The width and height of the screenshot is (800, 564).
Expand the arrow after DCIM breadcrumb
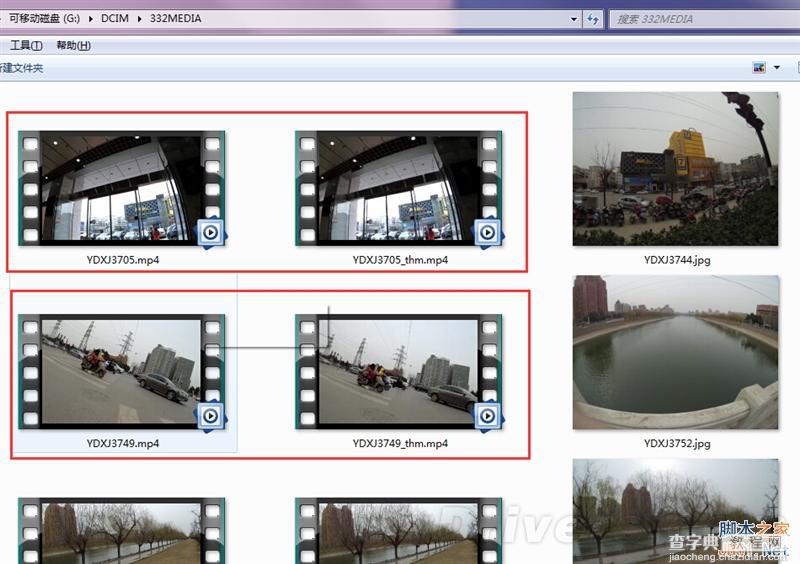click(139, 19)
